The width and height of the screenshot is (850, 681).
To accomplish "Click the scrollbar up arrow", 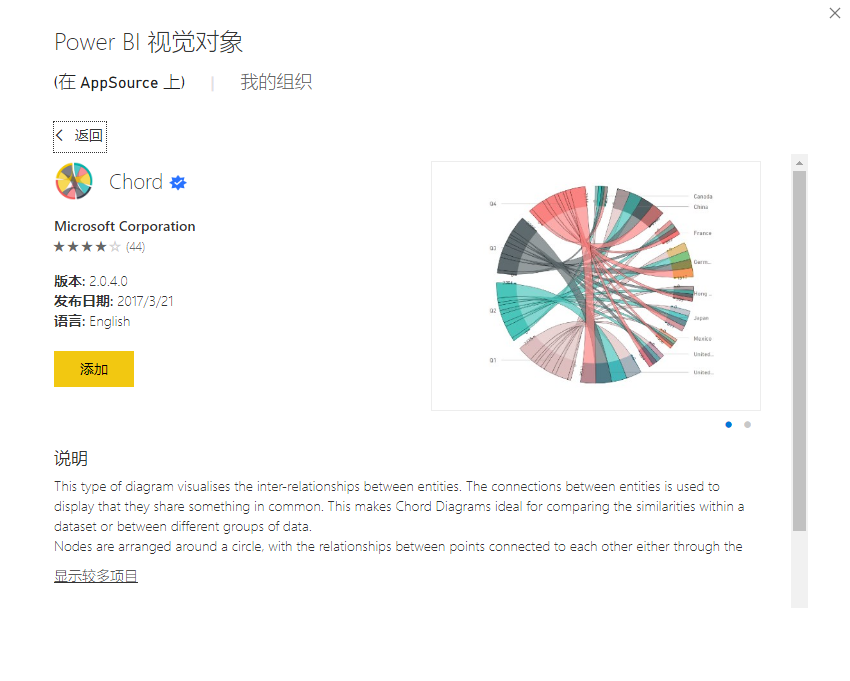I will (x=799, y=163).
